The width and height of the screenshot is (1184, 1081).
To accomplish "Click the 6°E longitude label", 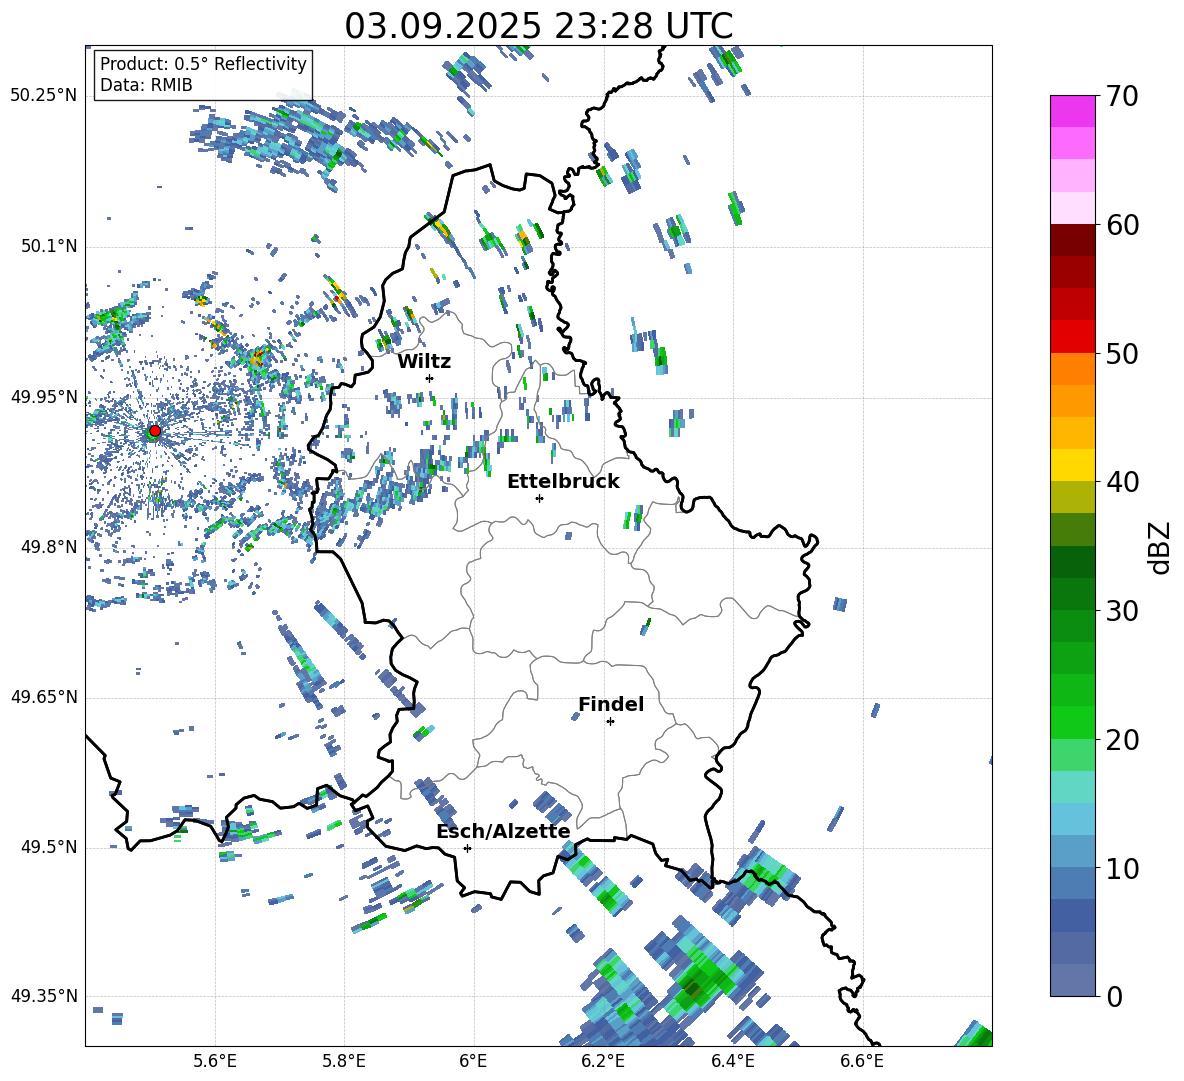I will pyautogui.click(x=473, y=1061).
